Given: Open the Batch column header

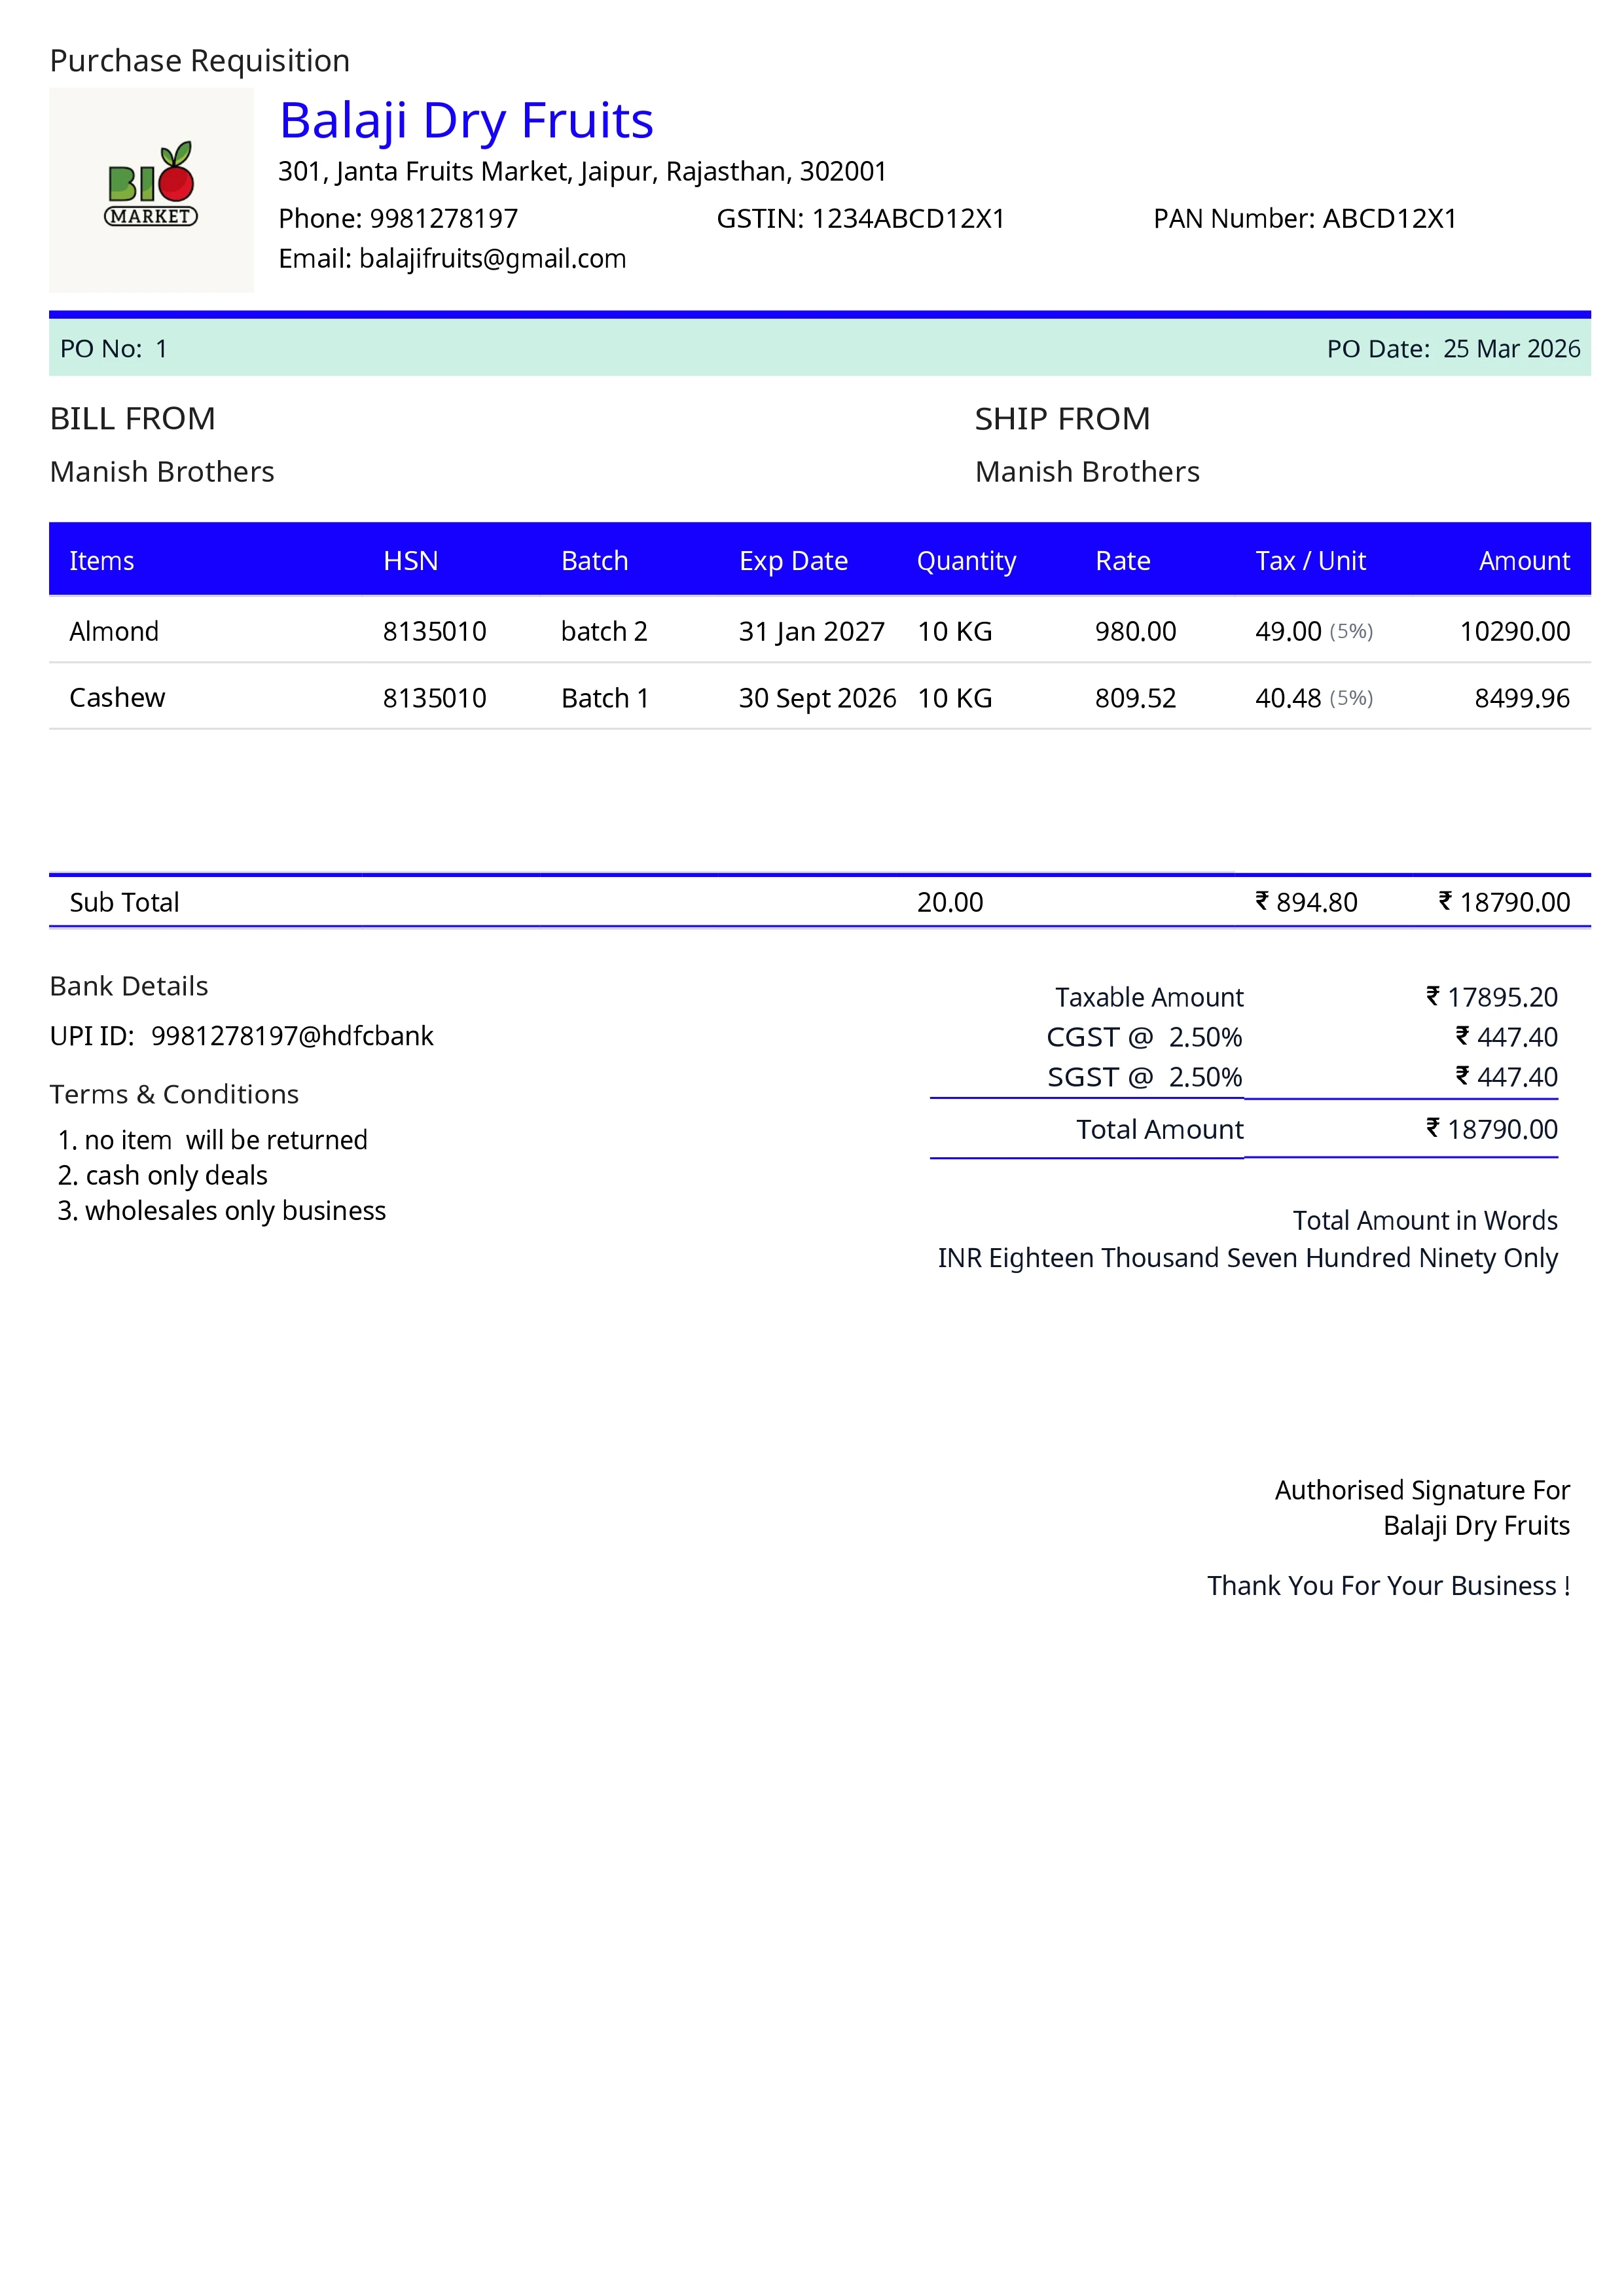Looking at the screenshot, I should click(594, 561).
